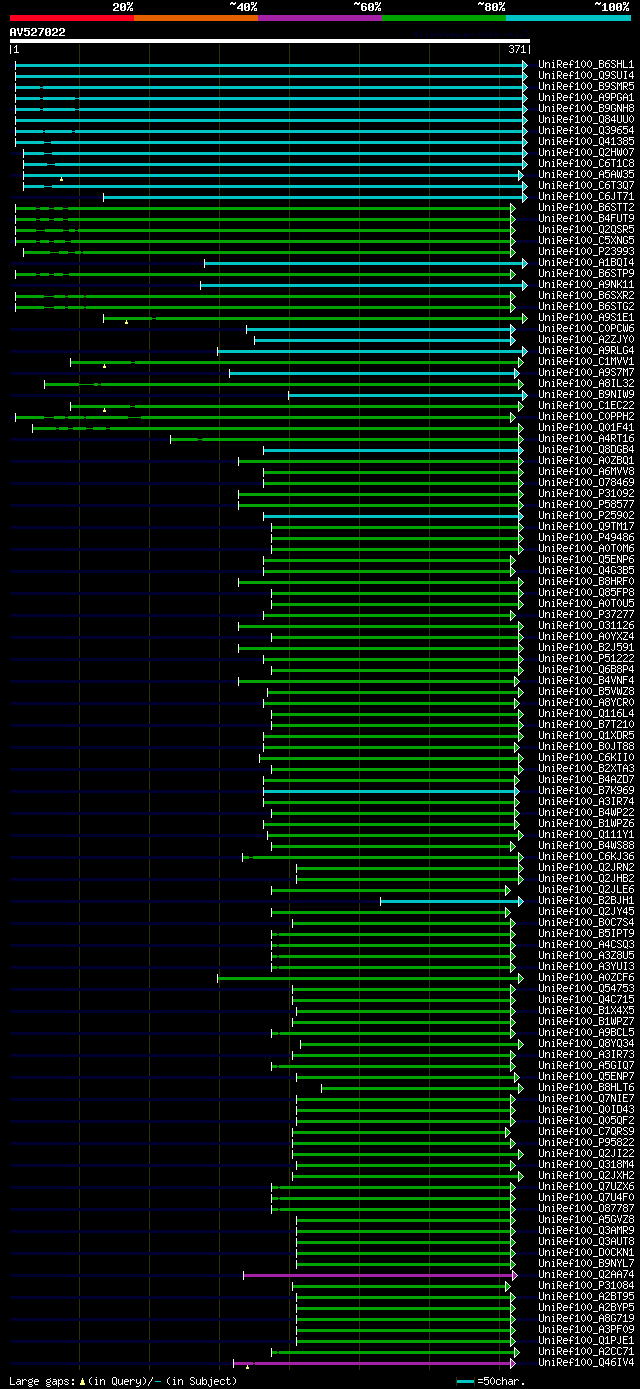Click the UniRef100_A8IL32 label

[586, 383]
